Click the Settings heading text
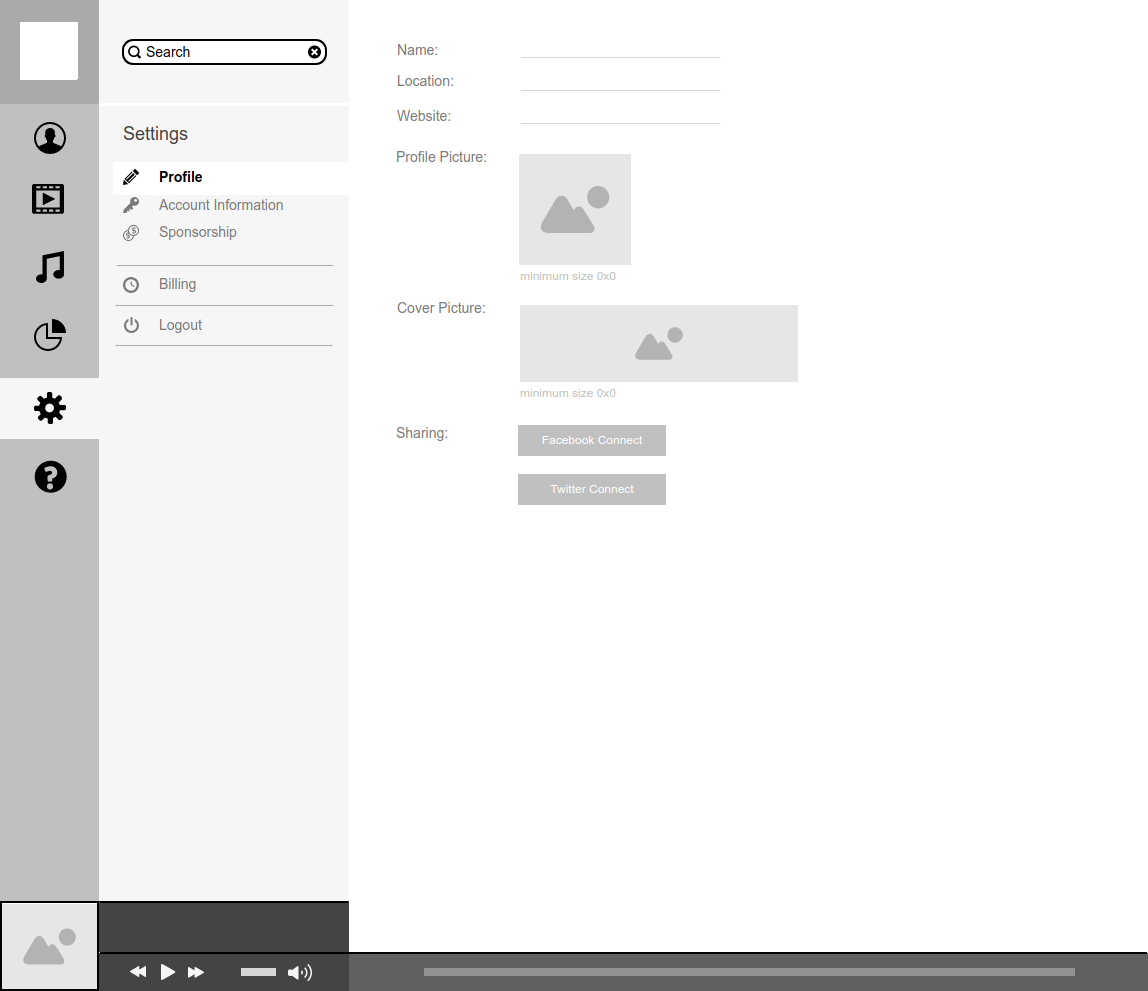Viewport: 1148px width, 991px height. click(155, 133)
